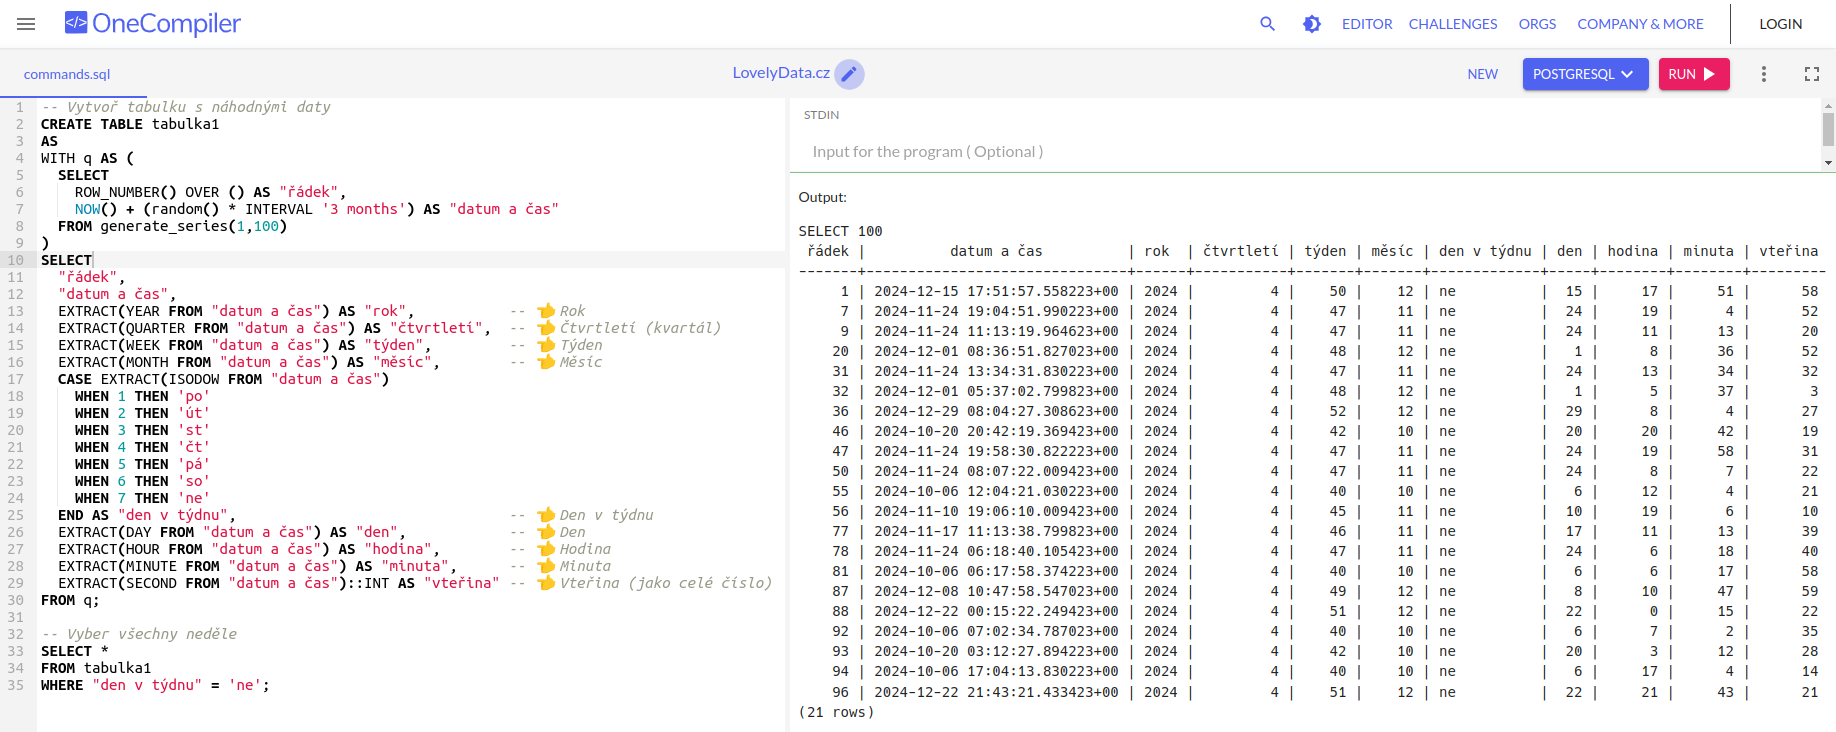Click the 'FROM q;' code line
Screen dimensions: 1836x732
pos(70,600)
